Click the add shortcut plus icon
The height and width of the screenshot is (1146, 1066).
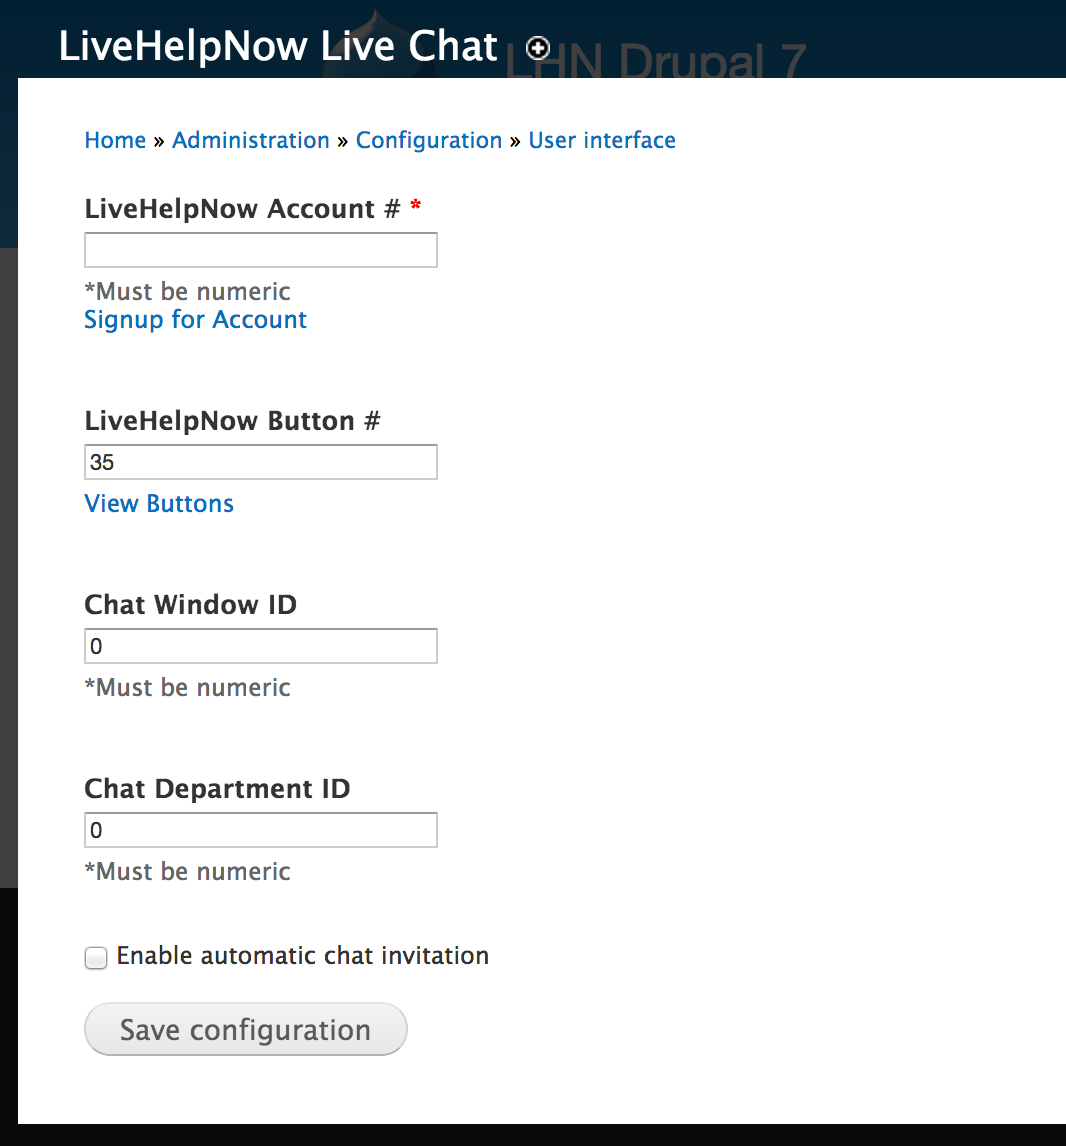tap(538, 49)
